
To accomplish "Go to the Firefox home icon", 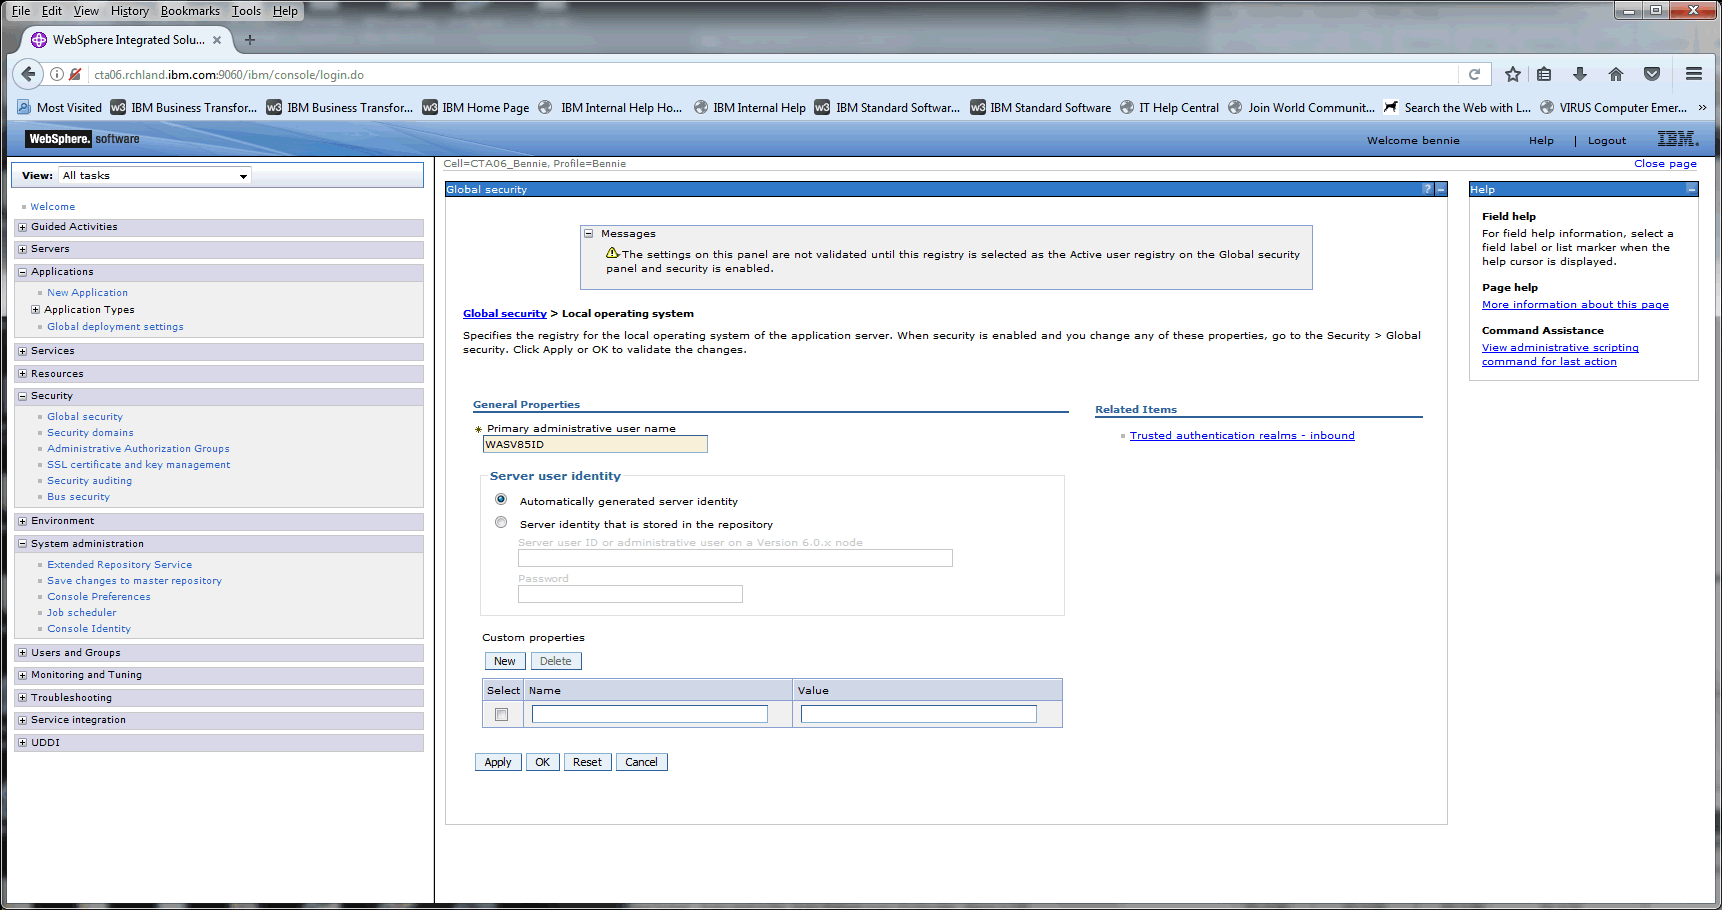I will click(x=1616, y=74).
